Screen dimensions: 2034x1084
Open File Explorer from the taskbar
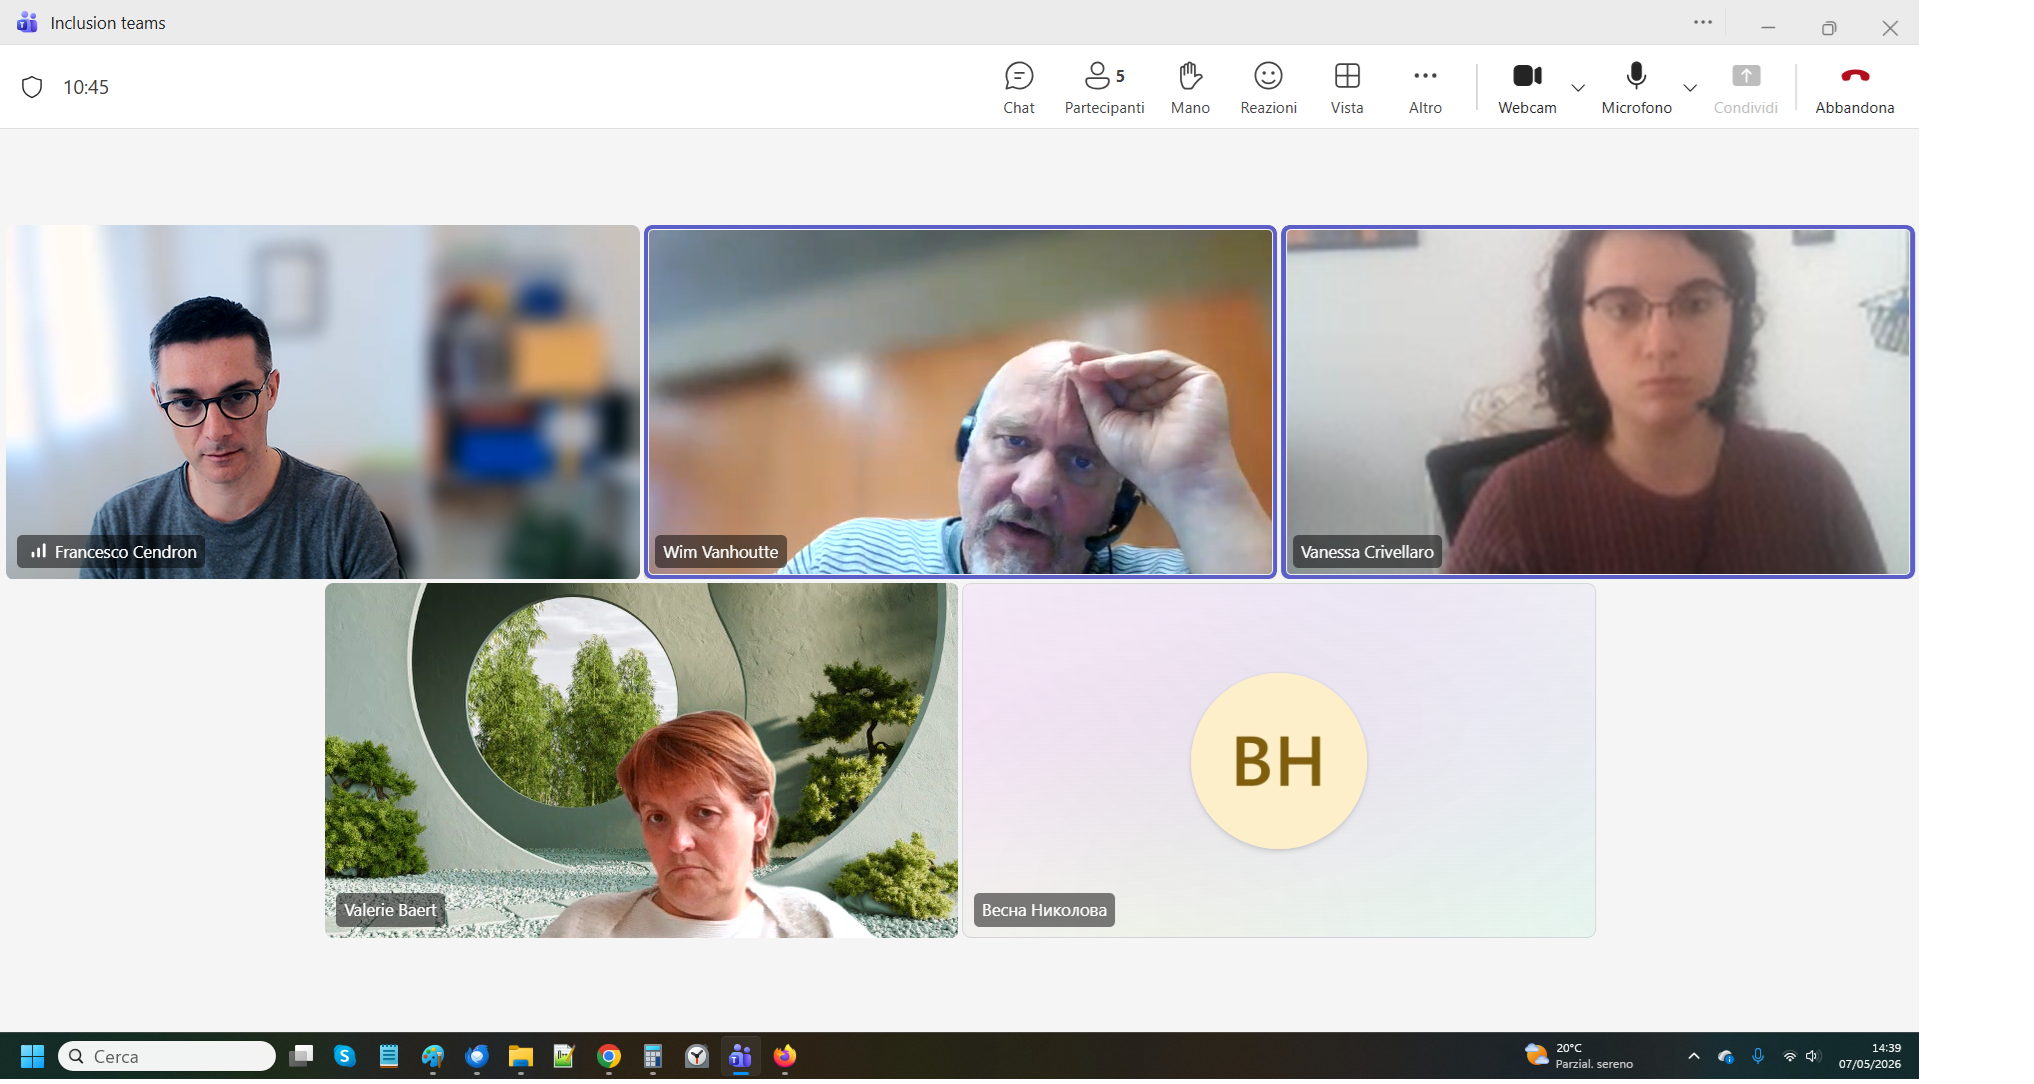[x=521, y=1056]
